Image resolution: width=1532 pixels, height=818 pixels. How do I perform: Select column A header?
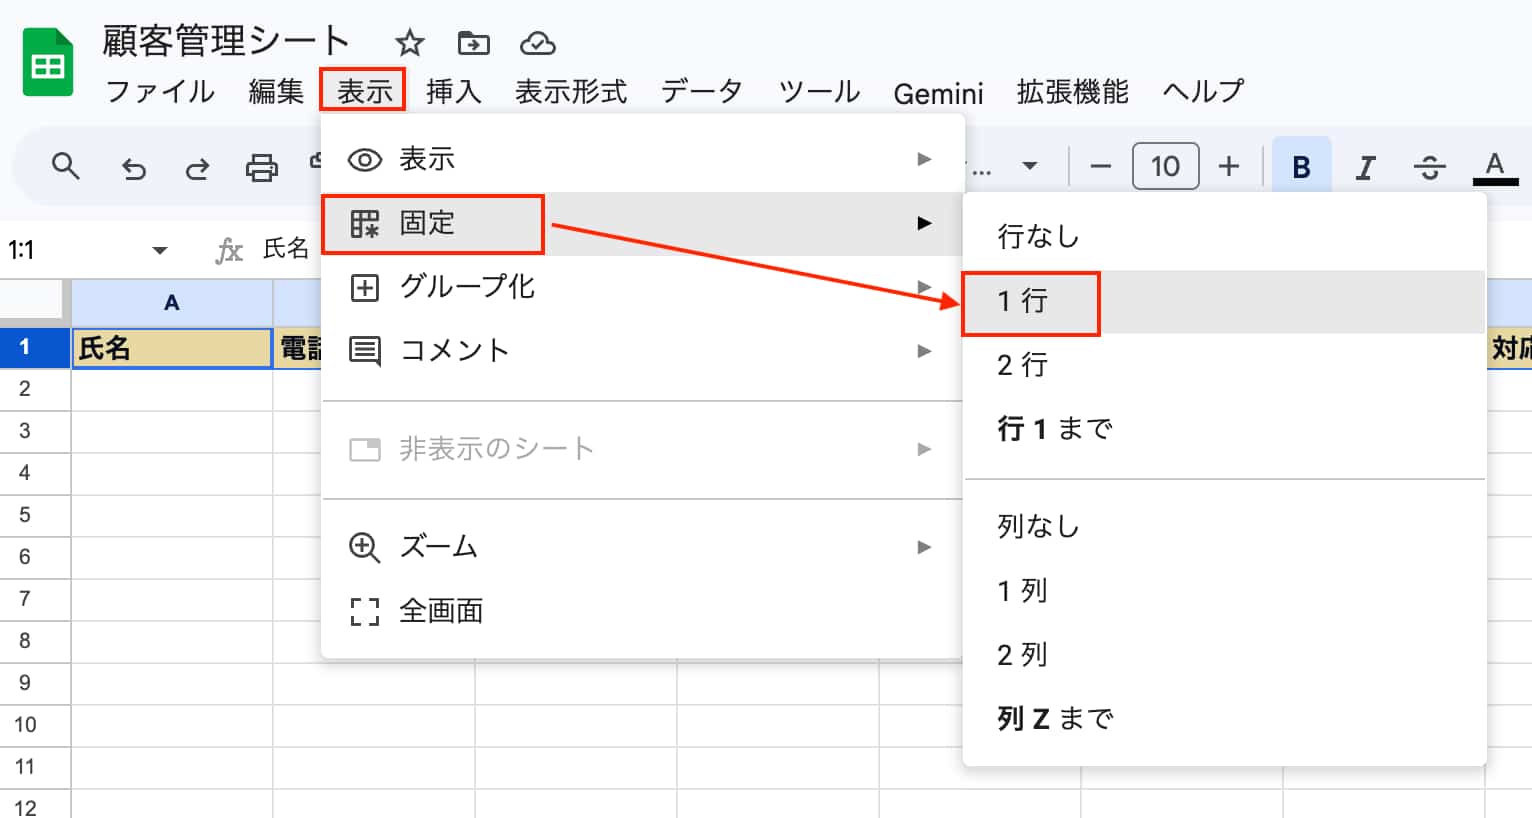click(x=172, y=303)
